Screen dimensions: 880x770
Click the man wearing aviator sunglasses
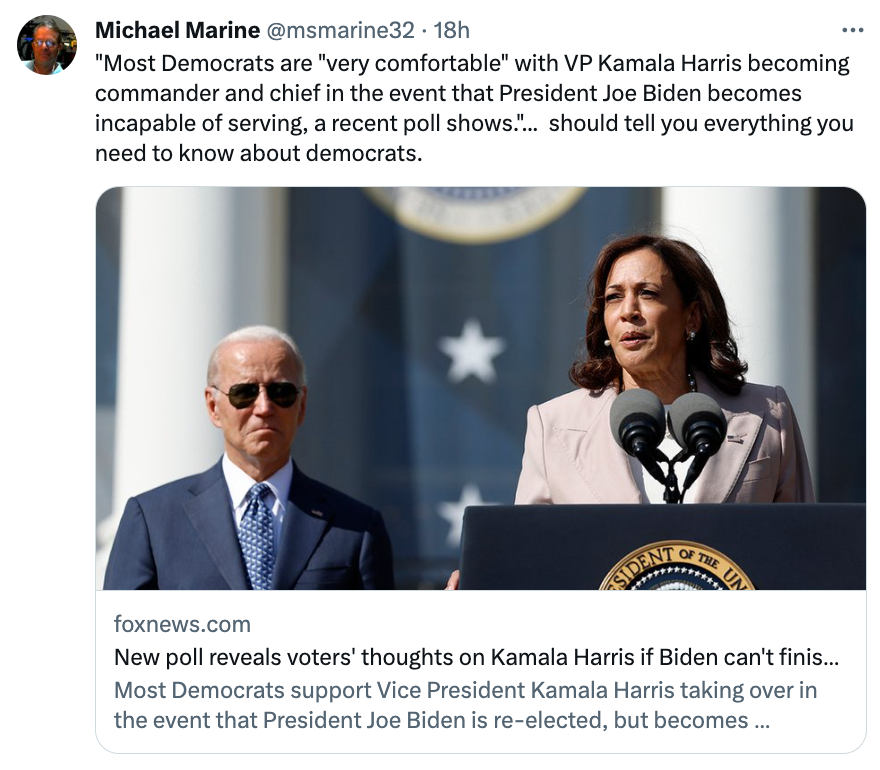pos(256,420)
